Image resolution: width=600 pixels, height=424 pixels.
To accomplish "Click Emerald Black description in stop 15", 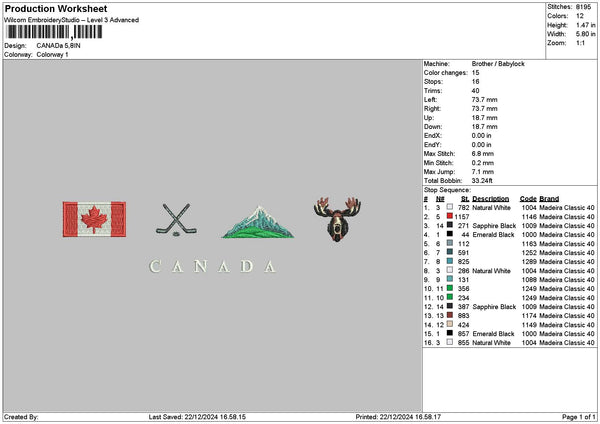I will point(493,334).
